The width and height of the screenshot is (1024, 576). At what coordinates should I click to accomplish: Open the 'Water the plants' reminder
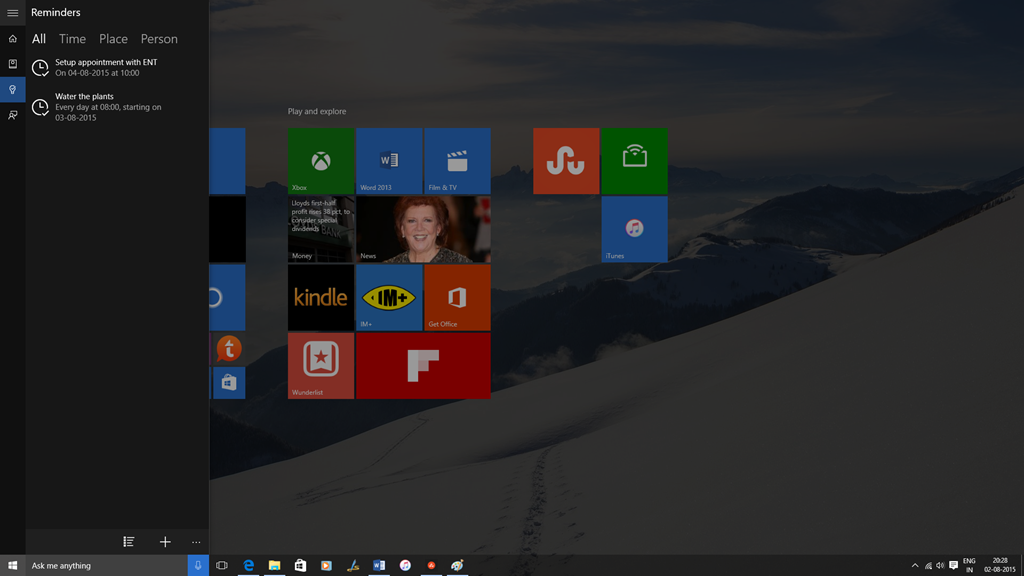coord(117,106)
